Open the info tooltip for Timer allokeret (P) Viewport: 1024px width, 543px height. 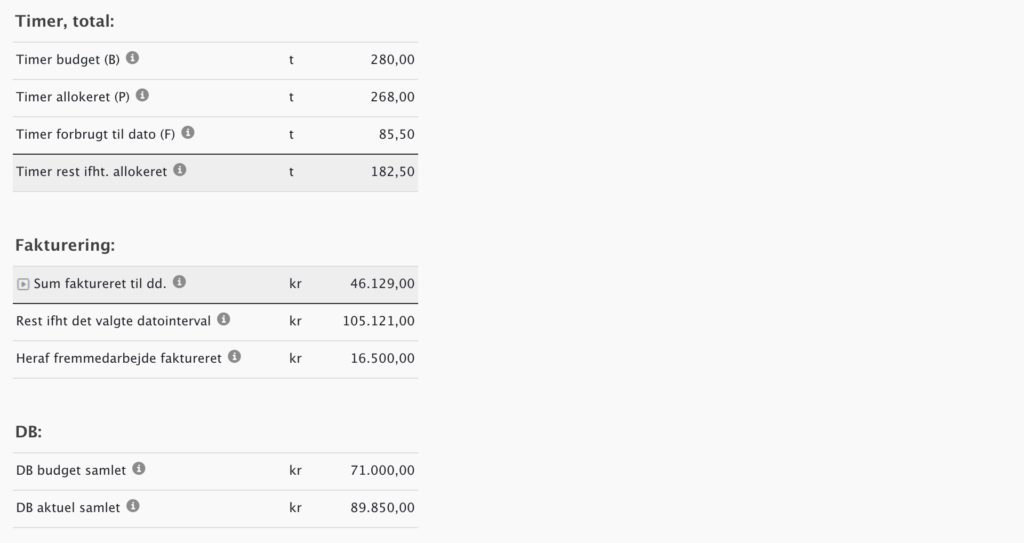pos(142,95)
